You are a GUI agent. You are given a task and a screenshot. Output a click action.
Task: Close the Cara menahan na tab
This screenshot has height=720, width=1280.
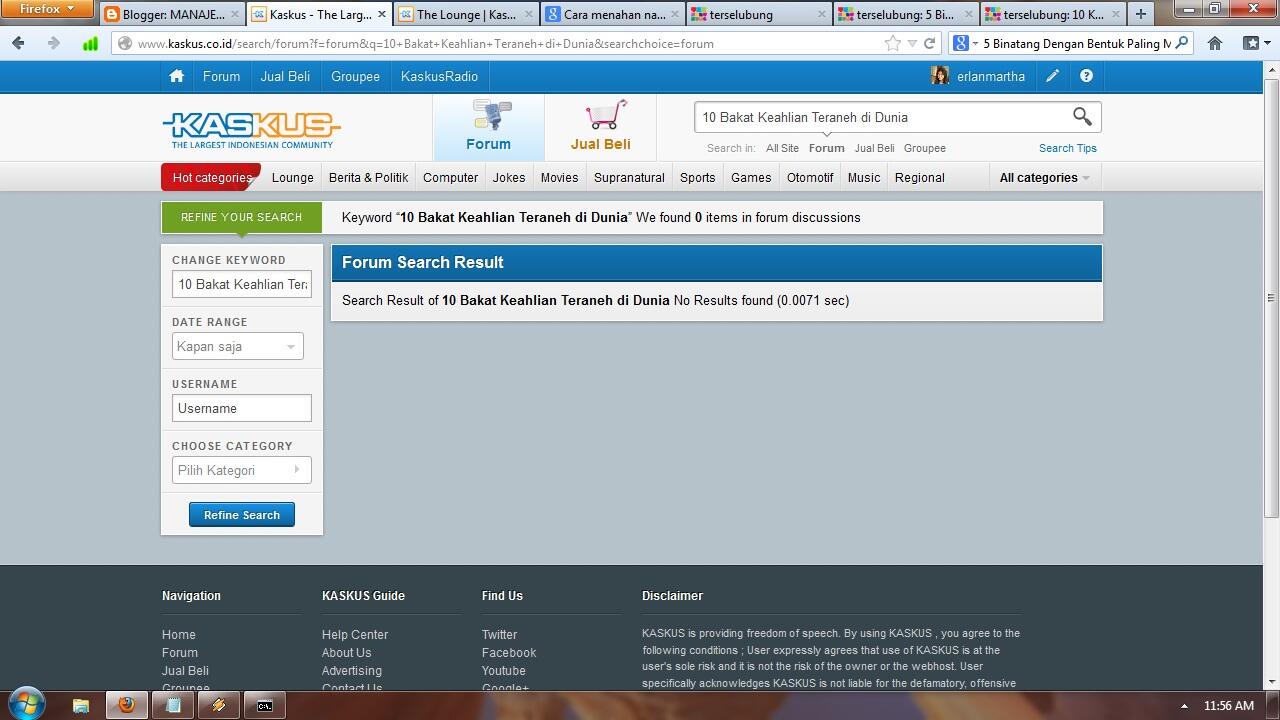tap(675, 14)
